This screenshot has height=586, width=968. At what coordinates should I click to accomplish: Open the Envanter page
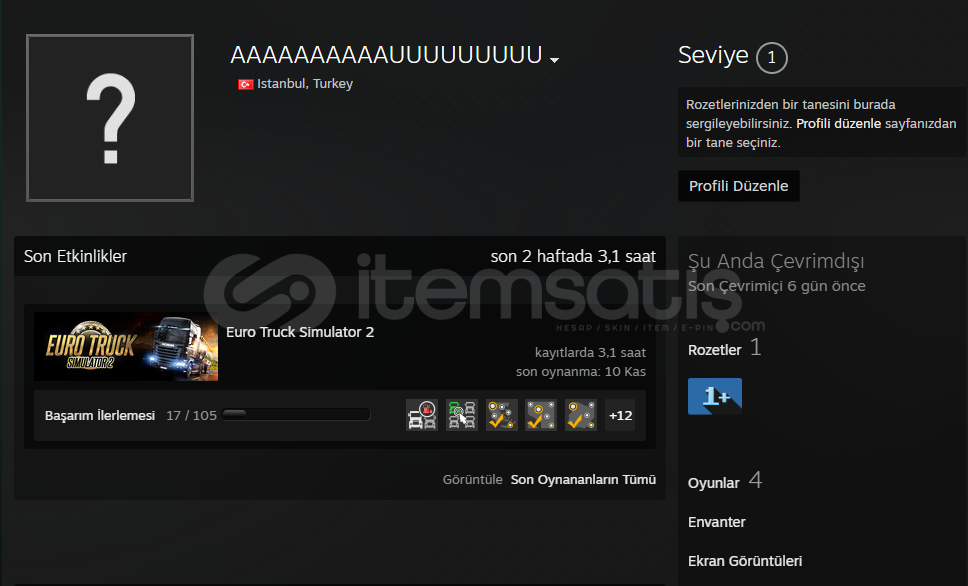pyautogui.click(x=717, y=522)
